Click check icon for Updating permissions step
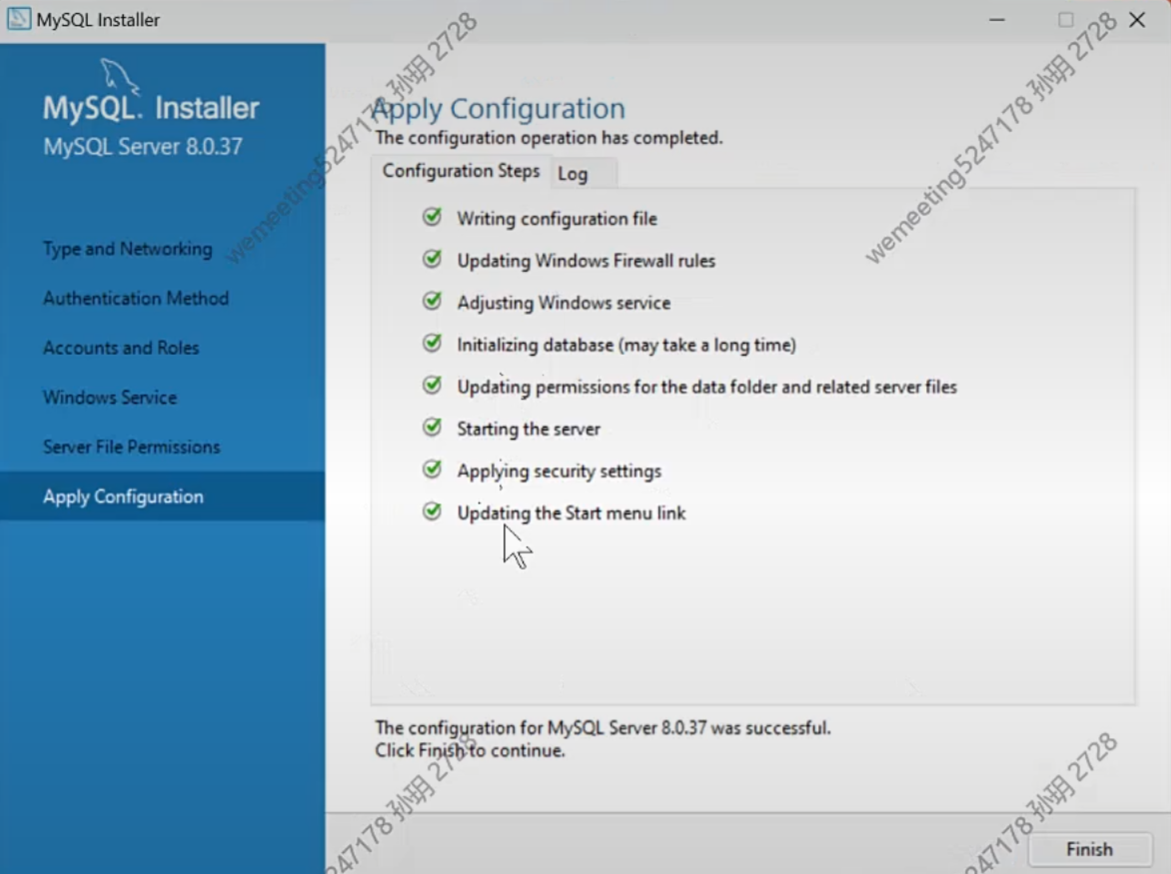This screenshot has height=874, width=1171. (432, 385)
